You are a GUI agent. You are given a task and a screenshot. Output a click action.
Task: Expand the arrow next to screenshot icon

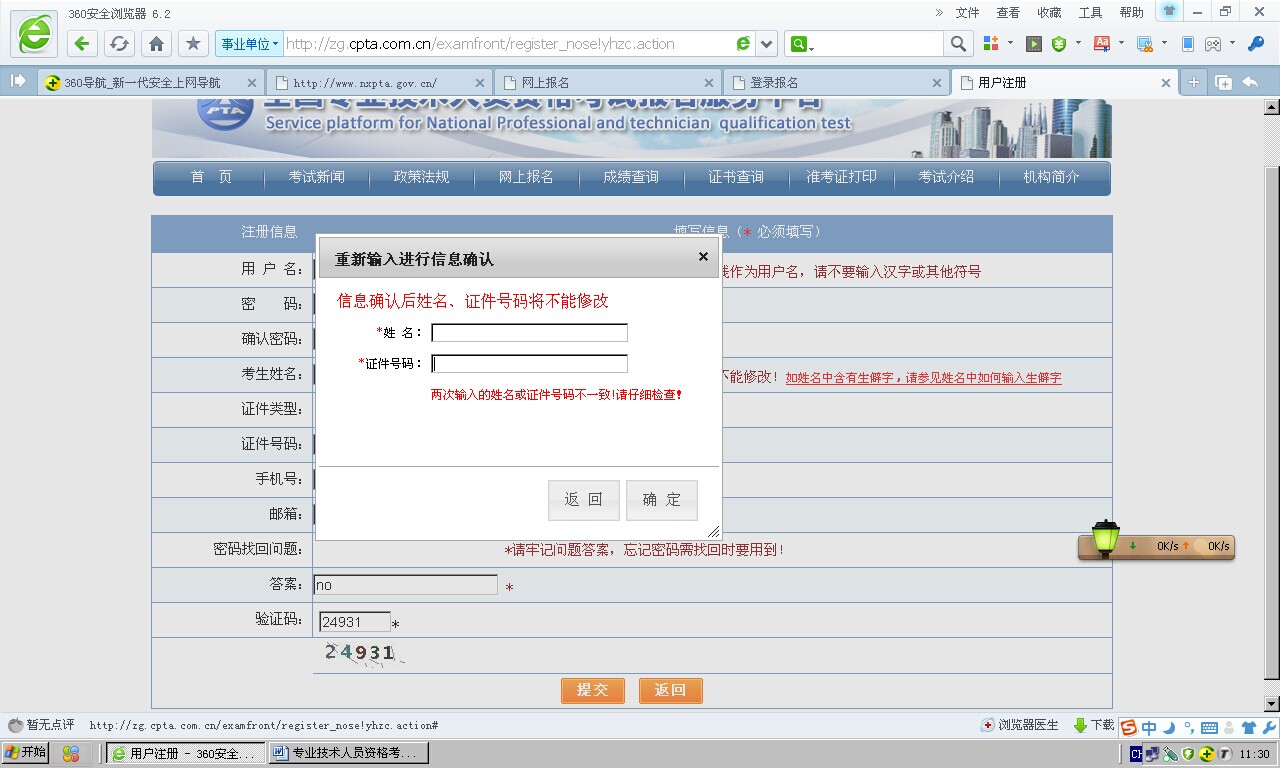pos(1165,44)
